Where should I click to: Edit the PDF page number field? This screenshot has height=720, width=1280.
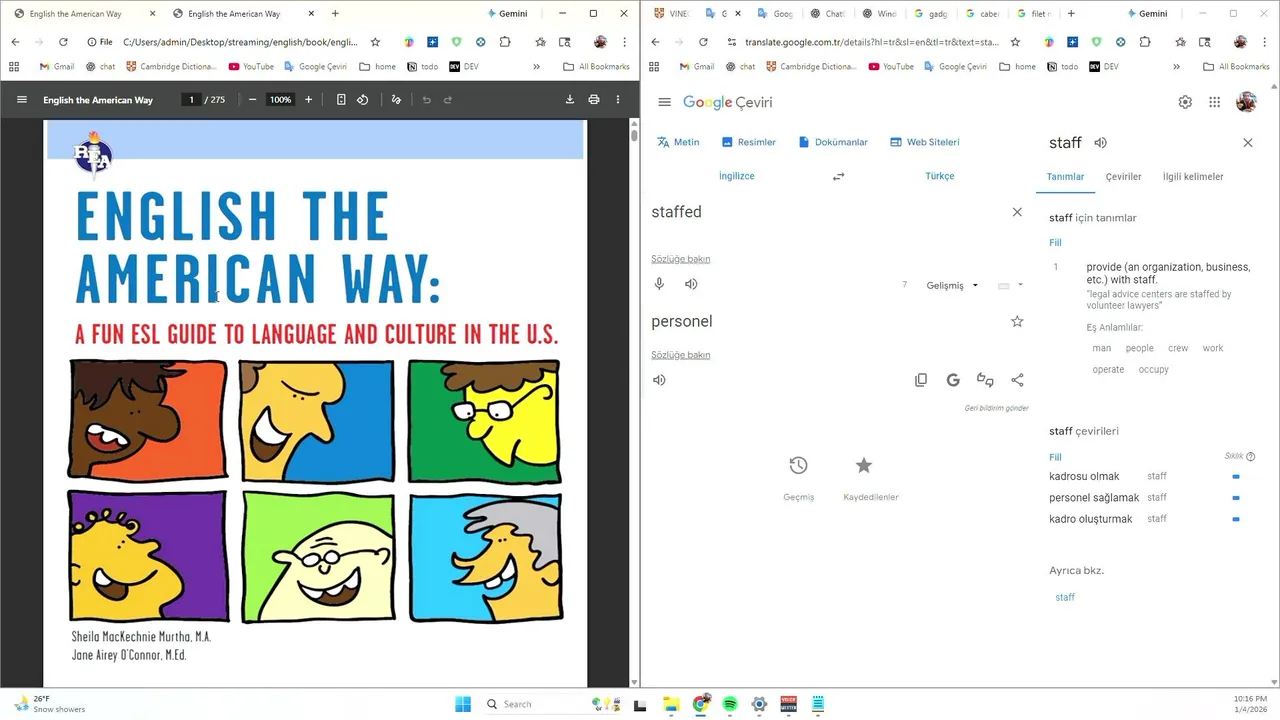coord(191,100)
